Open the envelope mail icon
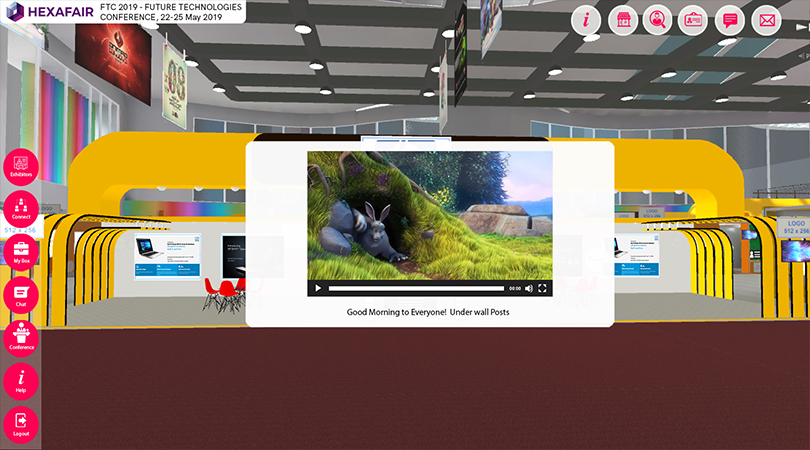This screenshot has height=450, width=810. (x=767, y=20)
